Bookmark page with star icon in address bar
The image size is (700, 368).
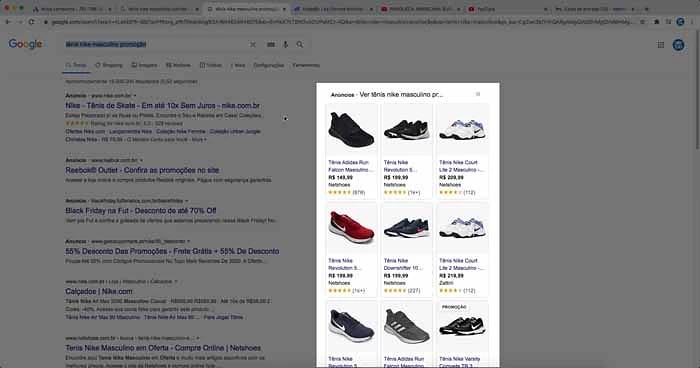[642, 22]
